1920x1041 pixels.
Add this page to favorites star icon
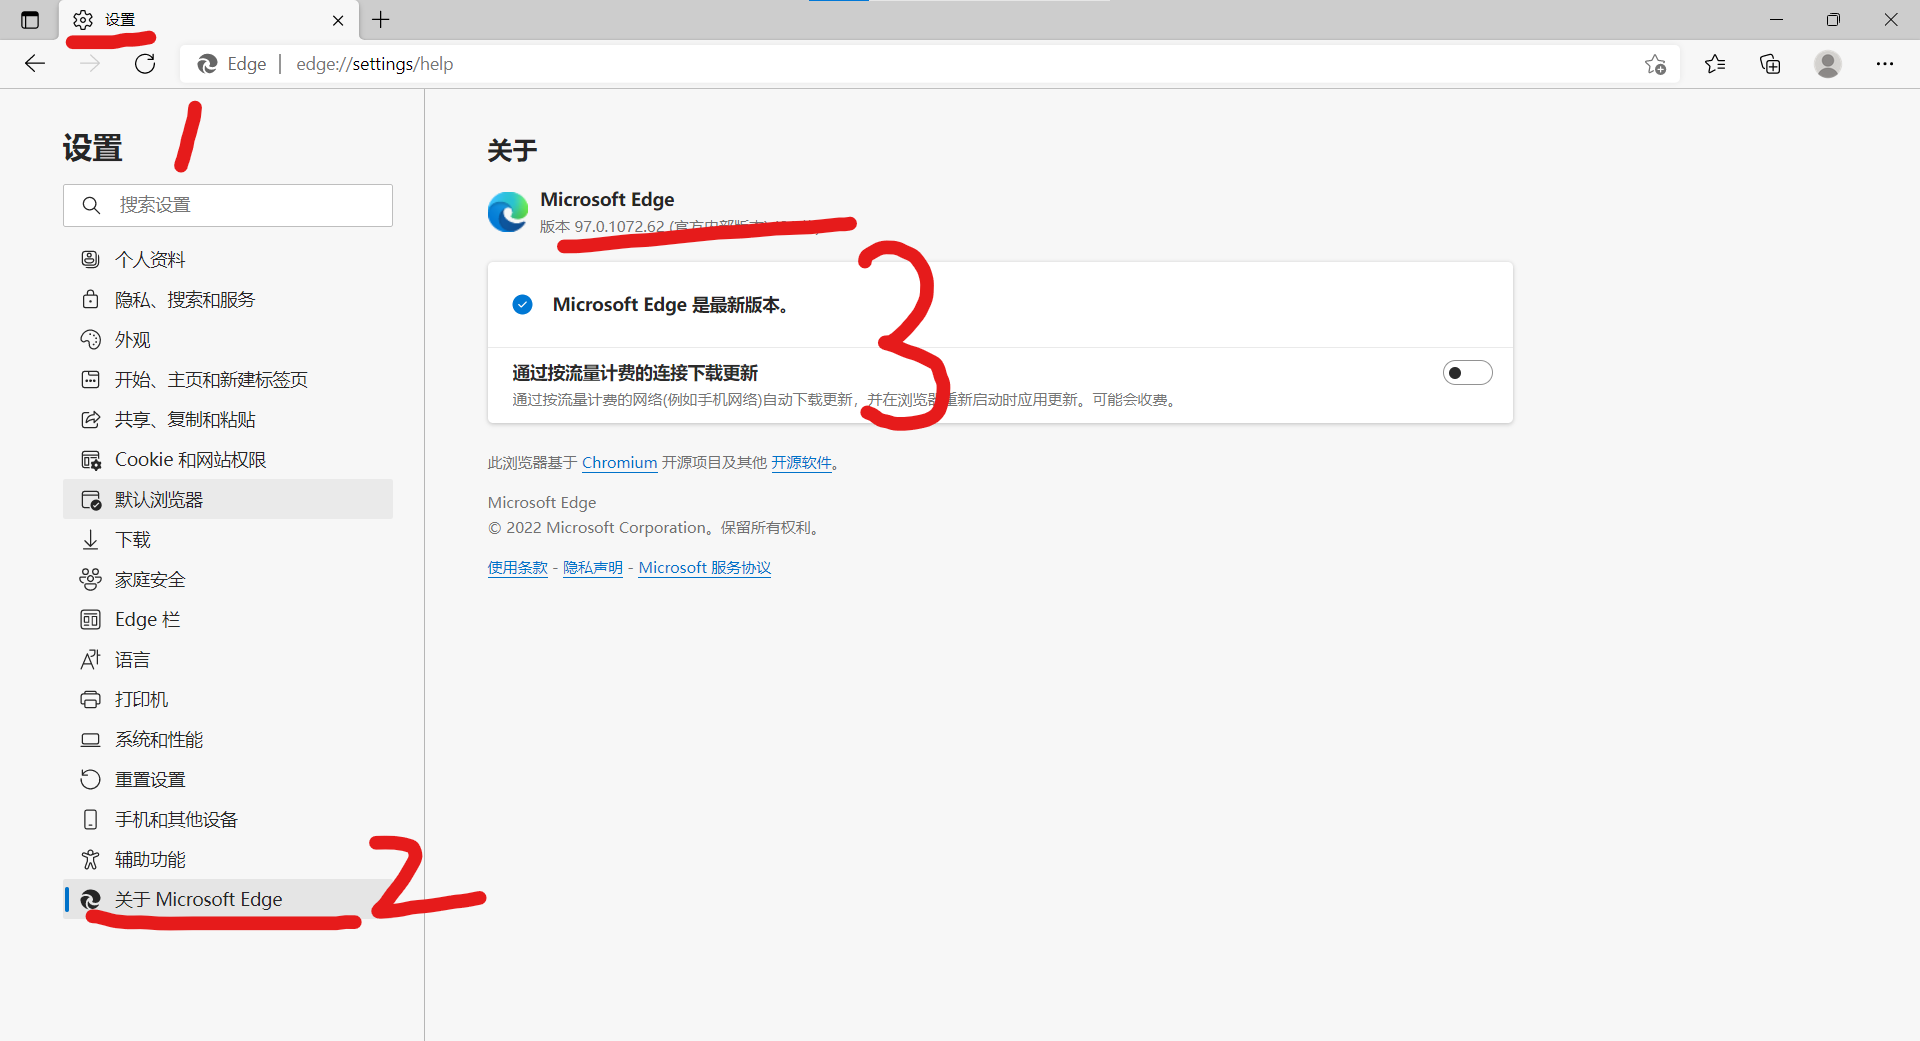point(1655,64)
